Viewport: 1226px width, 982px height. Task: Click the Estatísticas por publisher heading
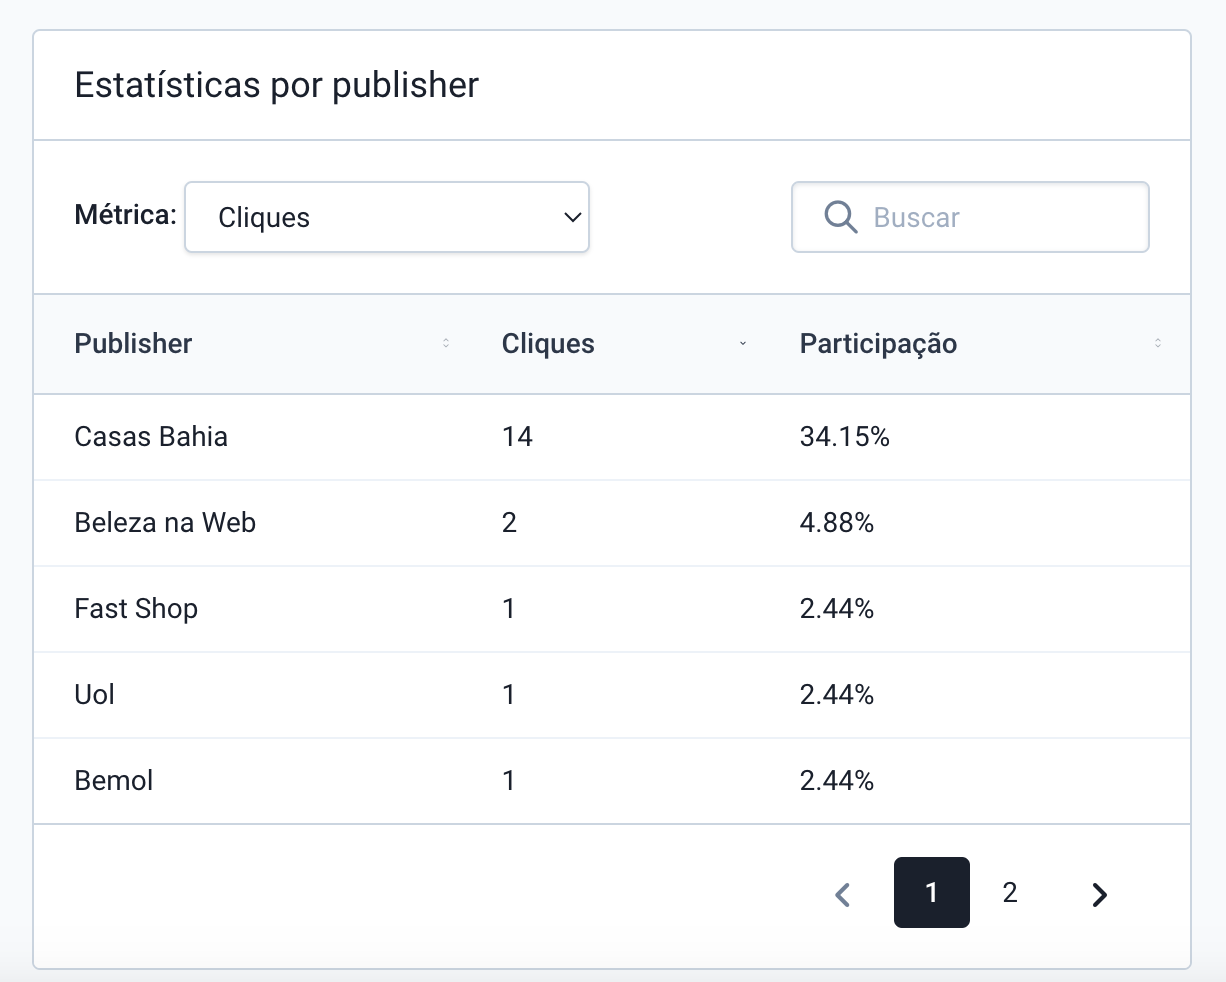tap(277, 86)
